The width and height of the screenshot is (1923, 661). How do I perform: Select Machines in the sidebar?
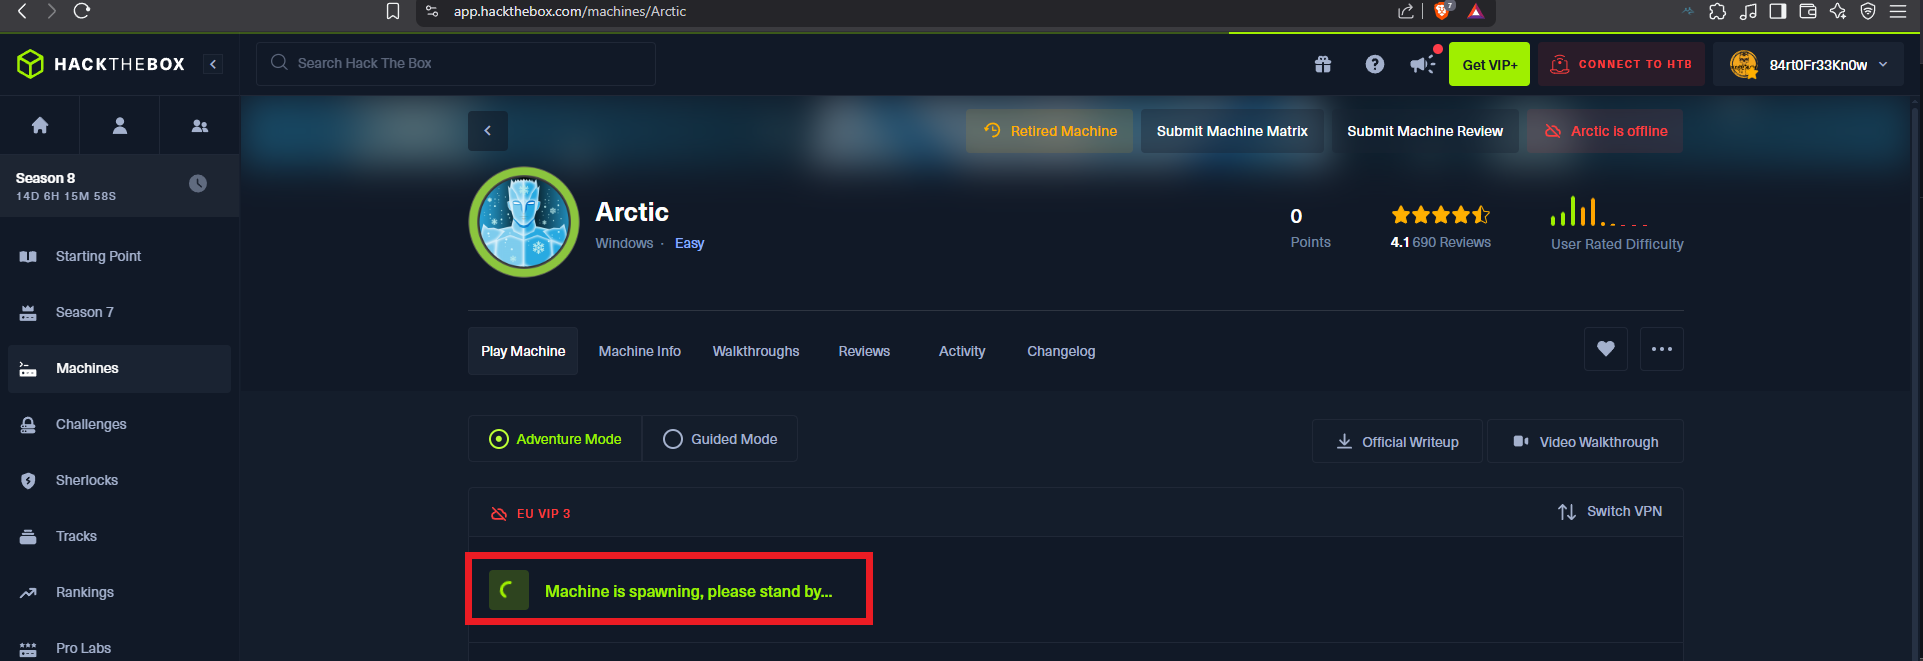tap(119, 368)
